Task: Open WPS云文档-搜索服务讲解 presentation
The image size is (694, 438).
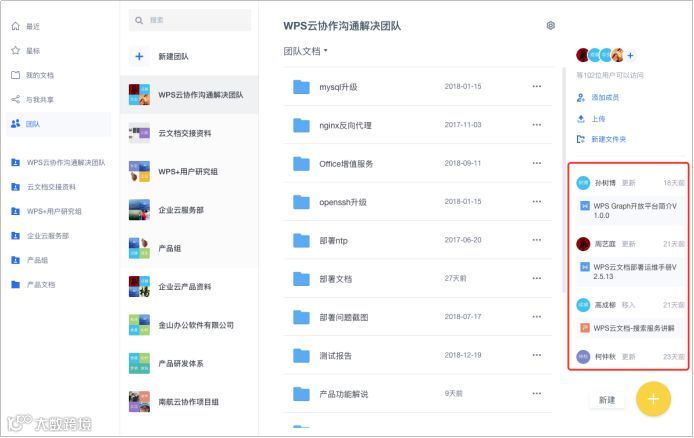Action: click(x=631, y=328)
